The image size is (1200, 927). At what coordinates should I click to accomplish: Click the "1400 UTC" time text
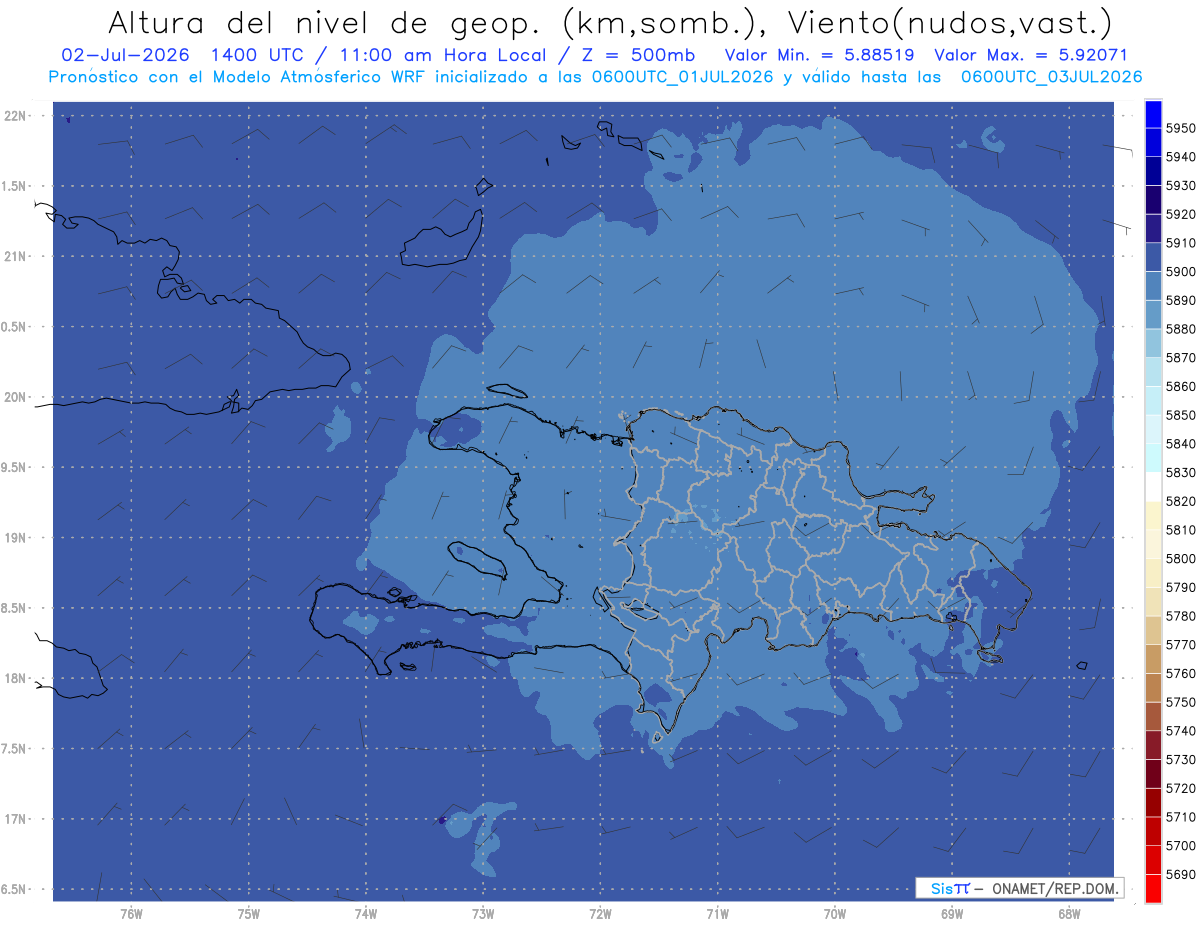[256, 55]
